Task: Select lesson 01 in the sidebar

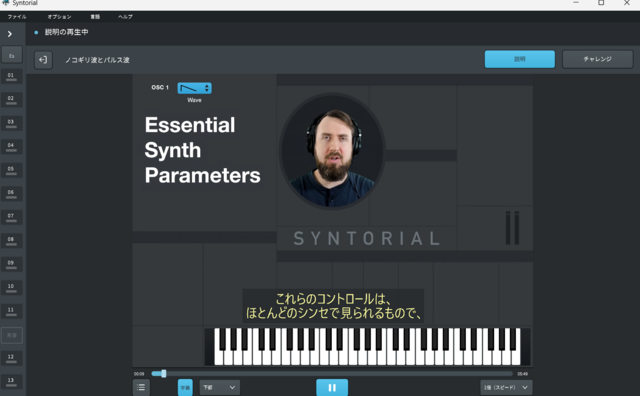Action: (x=11, y=76)
